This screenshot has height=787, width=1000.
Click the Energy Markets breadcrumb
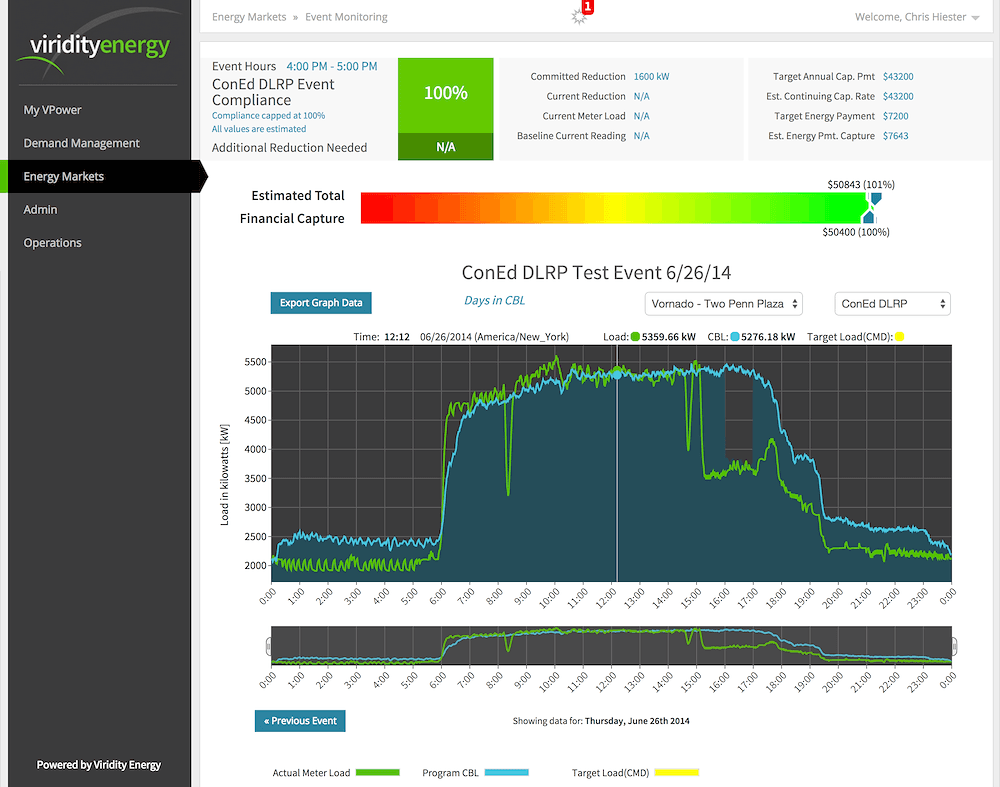pyautogui.click(x=249, y=17)
